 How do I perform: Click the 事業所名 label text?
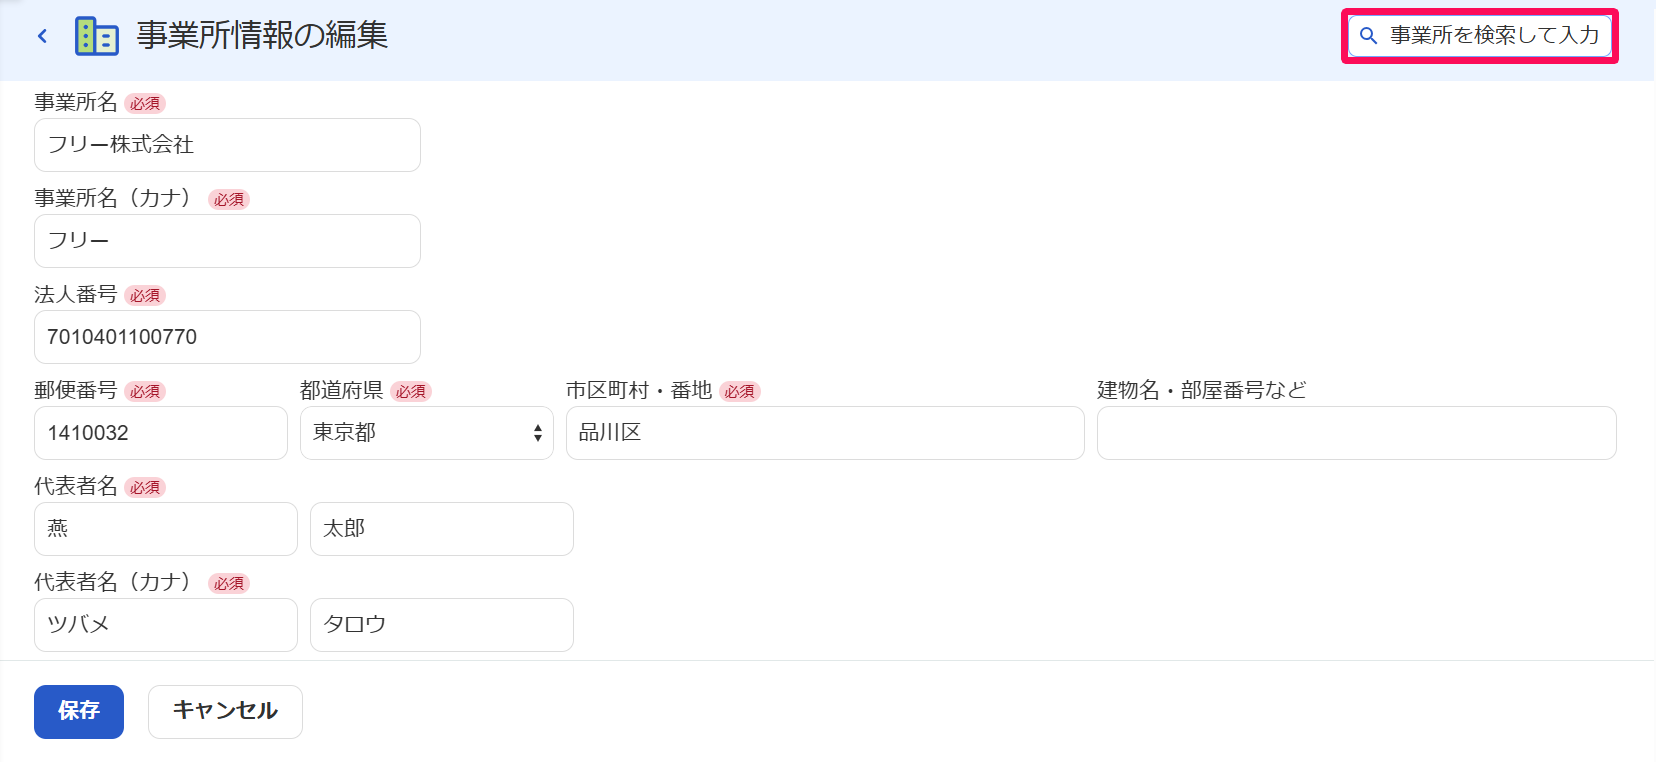76,102
